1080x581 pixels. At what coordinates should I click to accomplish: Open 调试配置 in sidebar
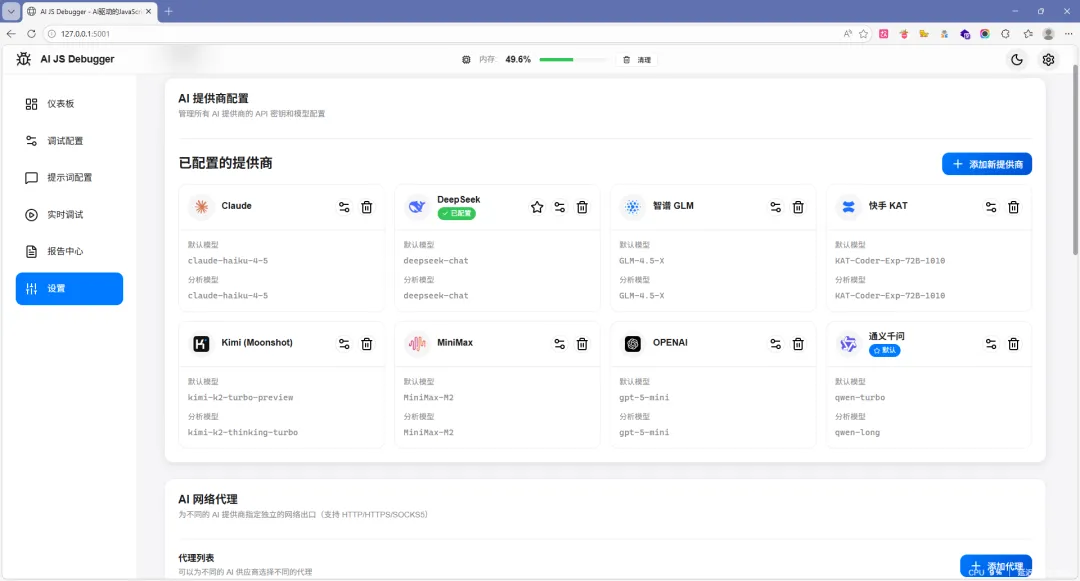pos(69,140)
